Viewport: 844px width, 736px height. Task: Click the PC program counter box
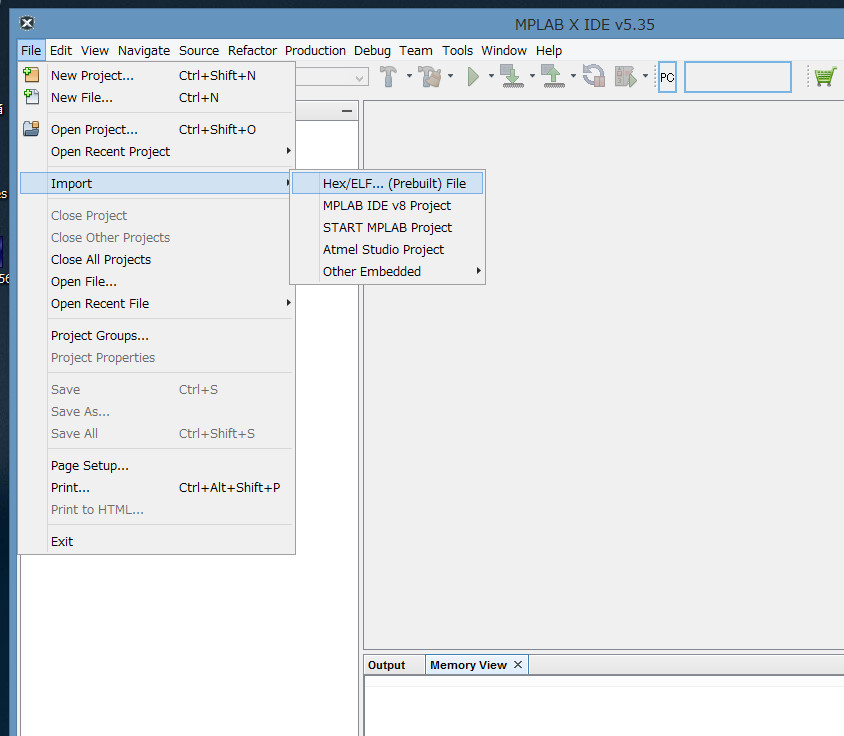click(x=667, y=78)
